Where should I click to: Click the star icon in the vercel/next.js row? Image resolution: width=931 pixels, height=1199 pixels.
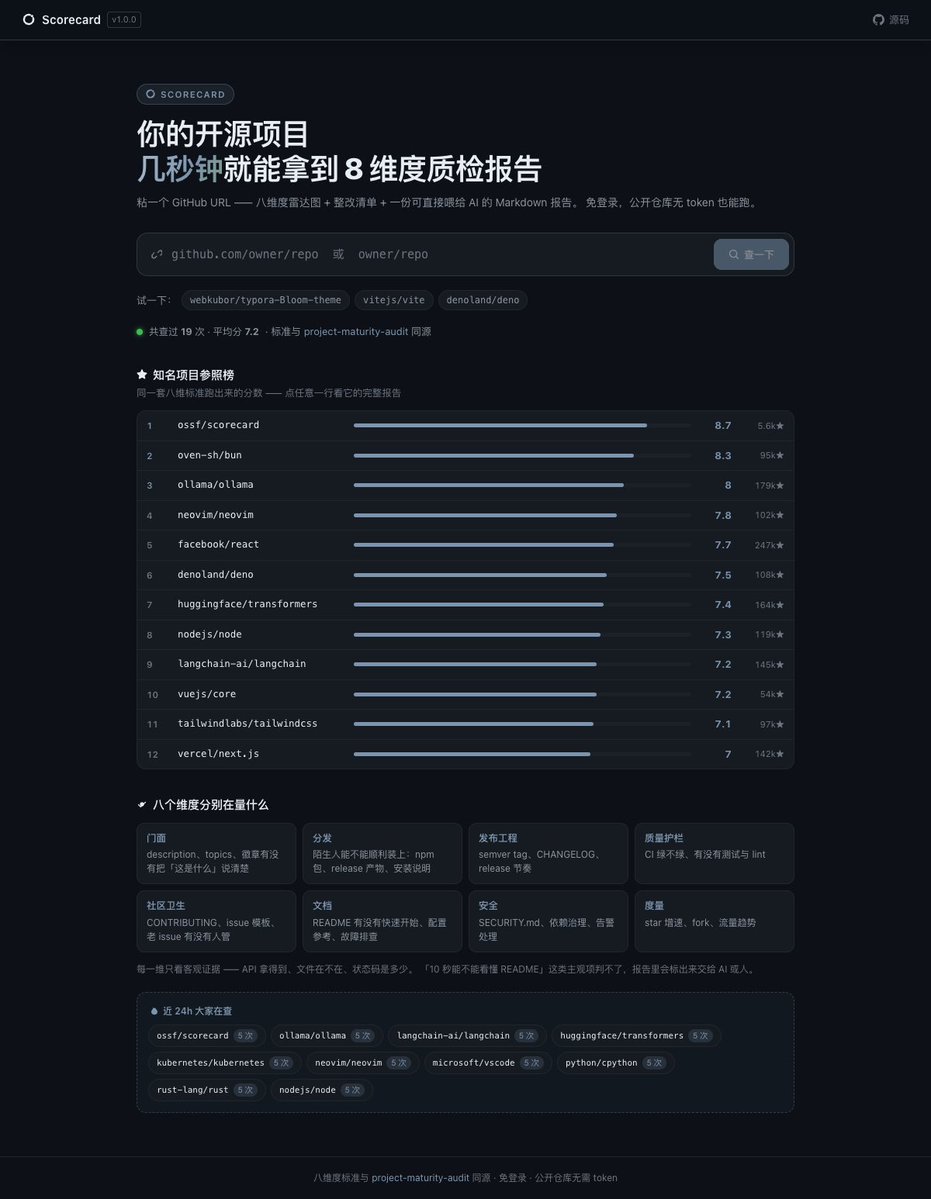(x=780, y=754)
